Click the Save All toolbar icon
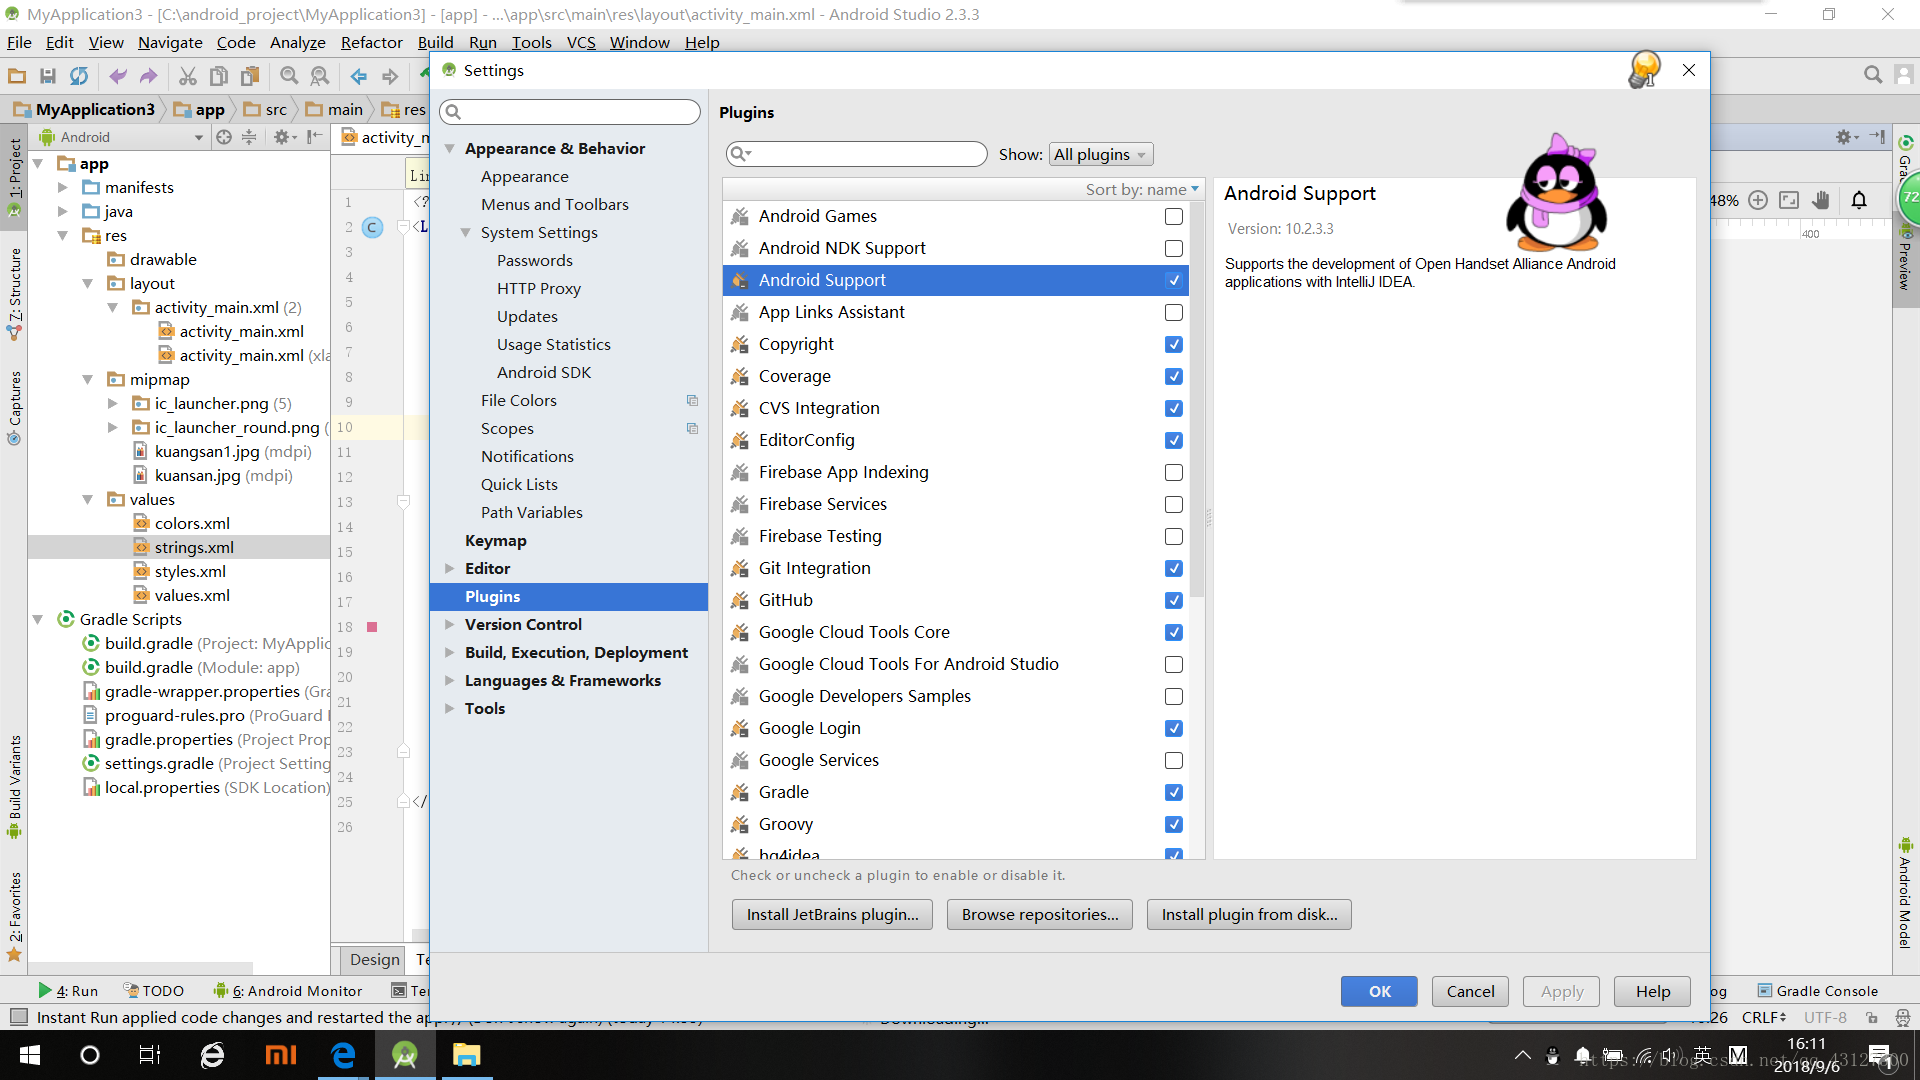Screen dimensions: 1920x1080 47,76
